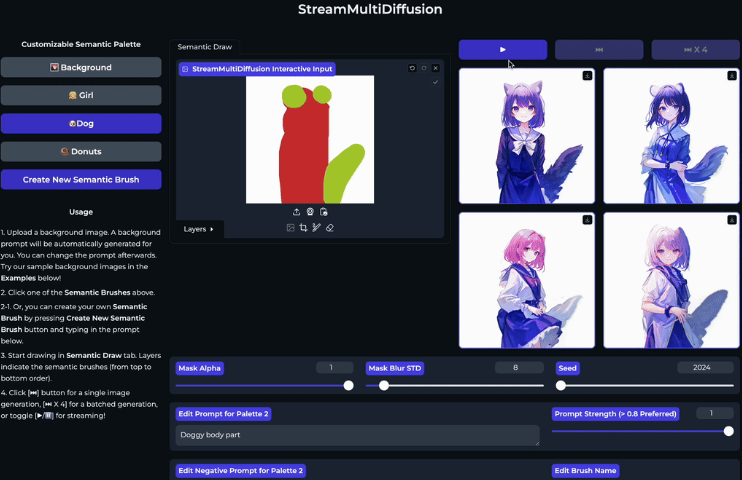Click the 'Doggy body part' prompt textbox
742x480 pixels.
[357, 435]
